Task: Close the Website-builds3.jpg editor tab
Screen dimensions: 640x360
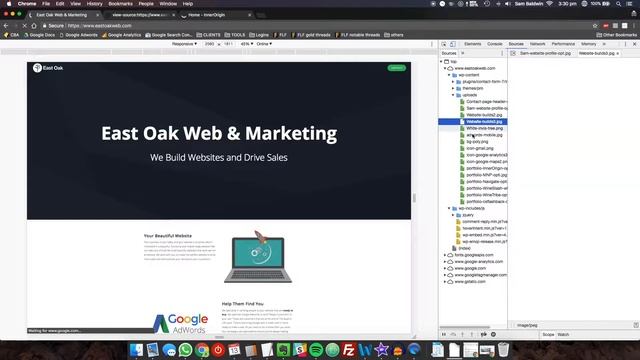Action: (618, 53)
